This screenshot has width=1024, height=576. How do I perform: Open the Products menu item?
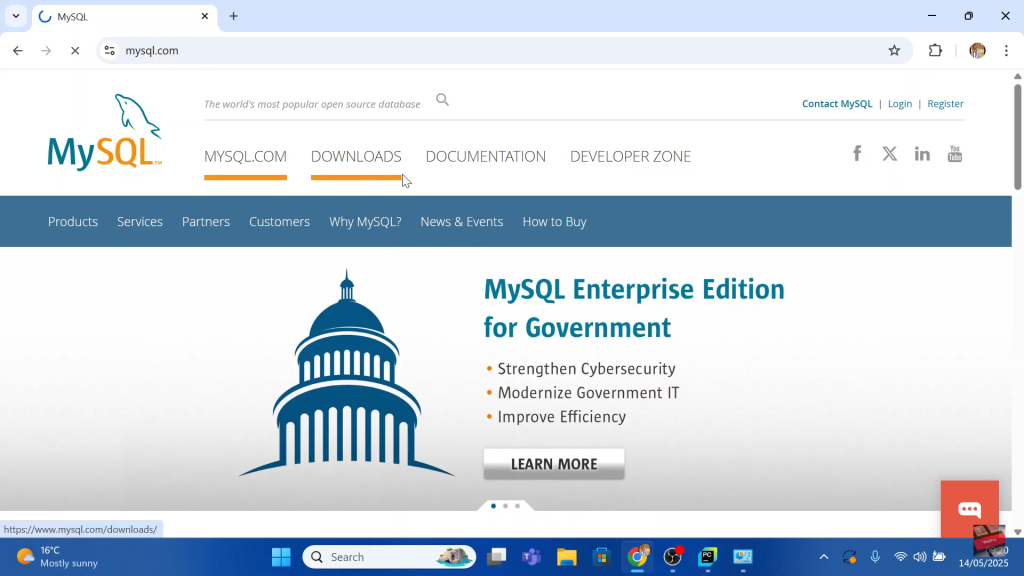(72, 222)
